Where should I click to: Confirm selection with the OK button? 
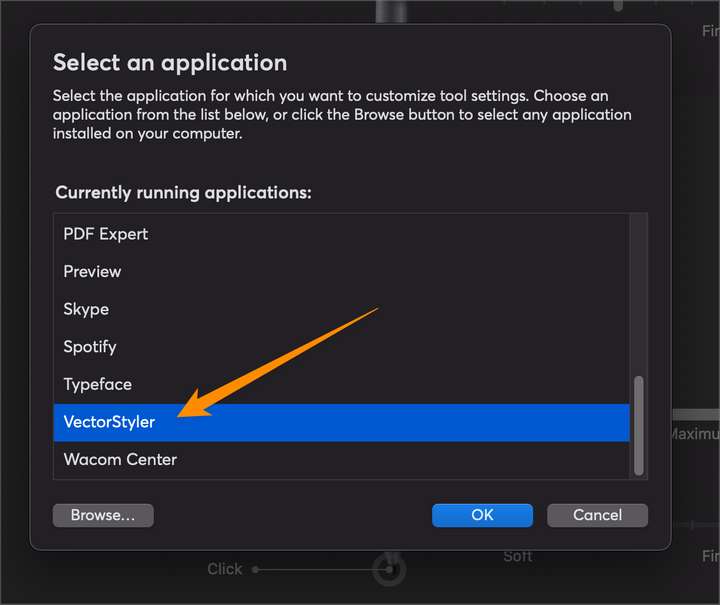pyautogui.click(x=482, y=515)
